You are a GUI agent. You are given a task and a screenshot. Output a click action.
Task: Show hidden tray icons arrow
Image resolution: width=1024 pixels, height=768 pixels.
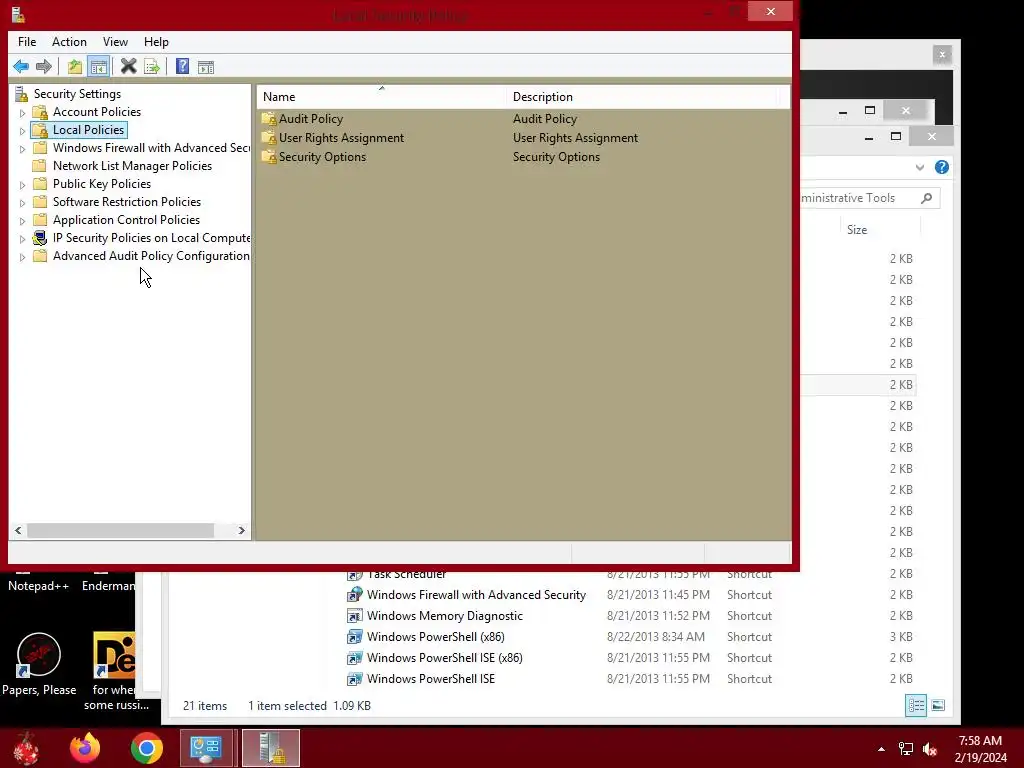point(882,749)
